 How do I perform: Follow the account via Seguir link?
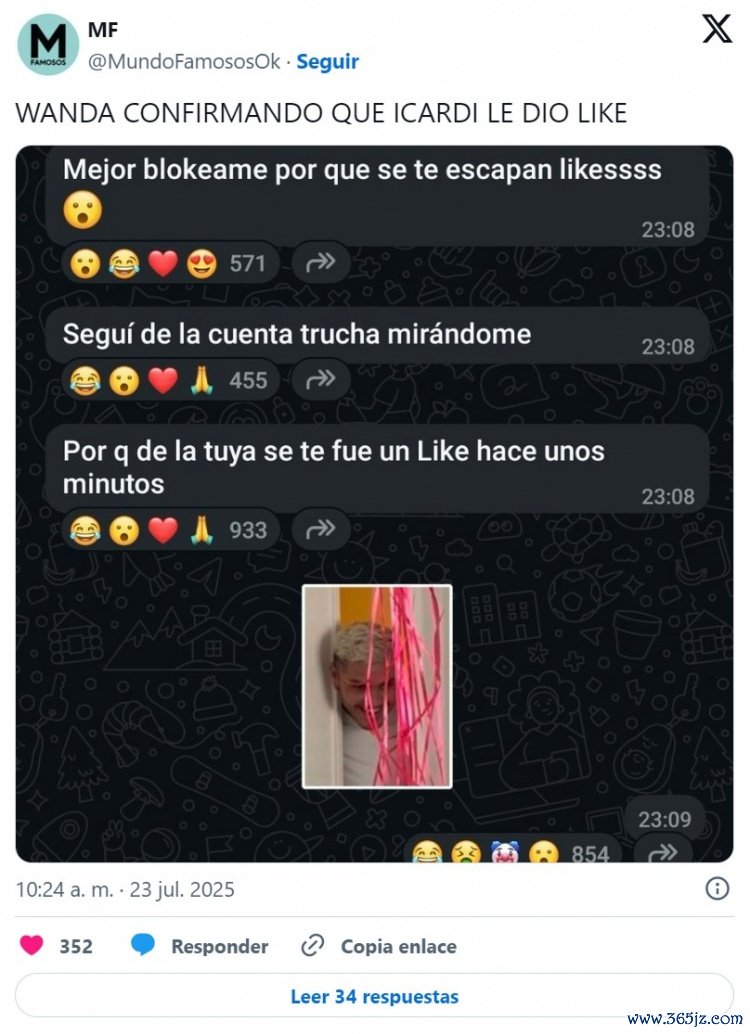pos(327,61)
